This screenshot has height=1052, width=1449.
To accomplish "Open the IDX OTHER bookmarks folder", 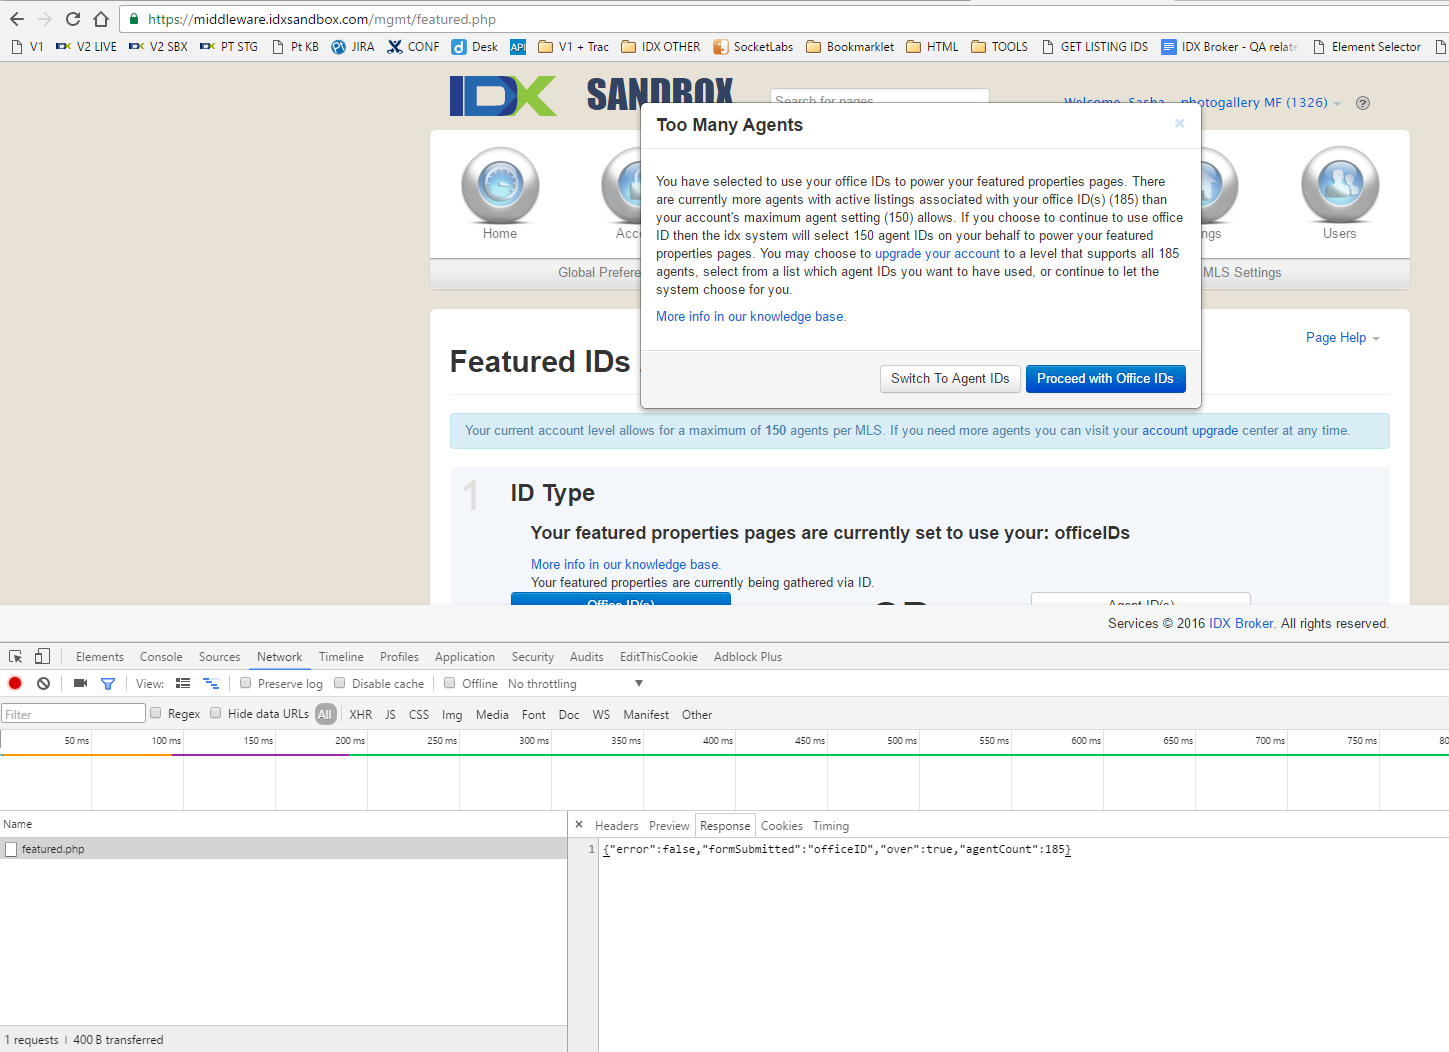I will coord(661,47).
